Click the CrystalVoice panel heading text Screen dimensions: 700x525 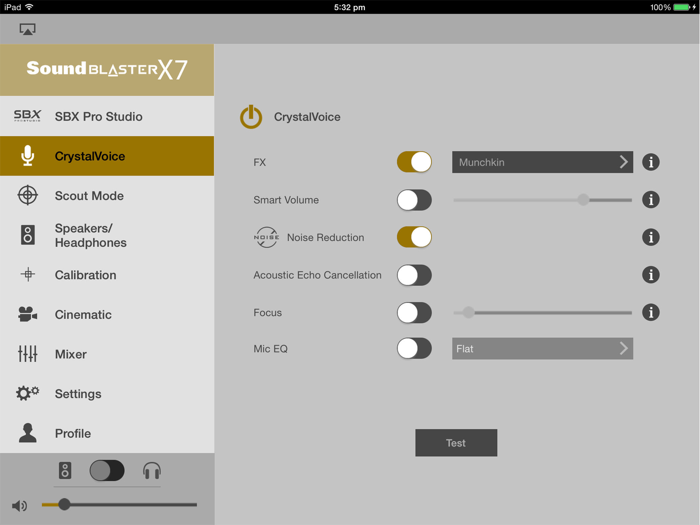pos(307,117)
